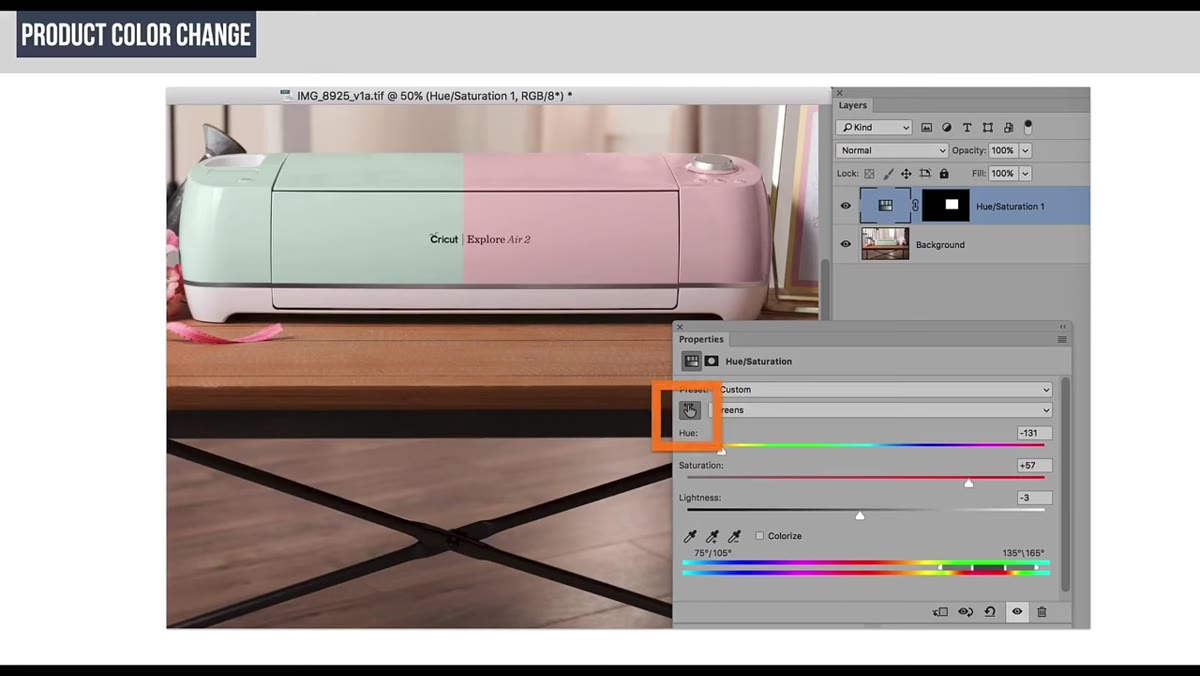1200x676 pixels.
Task: Click the Fill 100% field
Action: [x=1003, y=174]
